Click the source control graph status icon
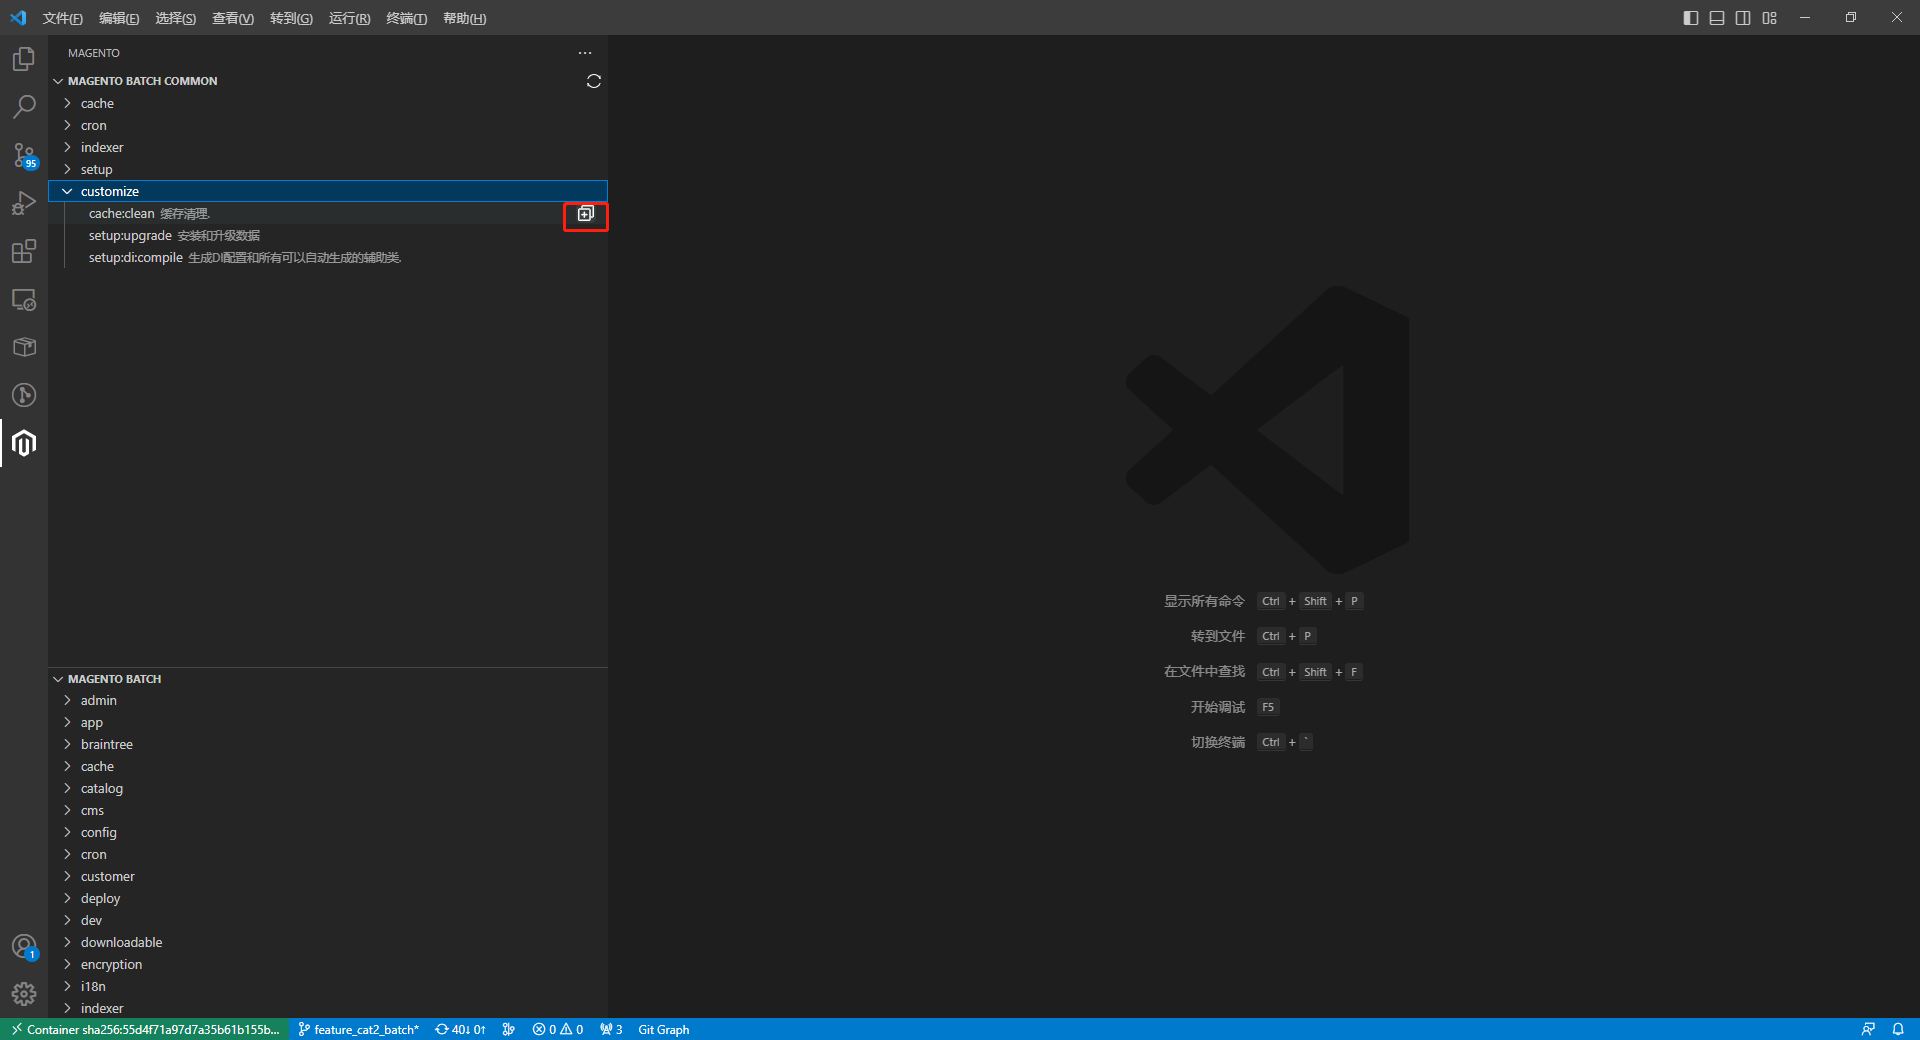The image size is (1920, 1040). pyautogui.click(x=509, y=1029)
